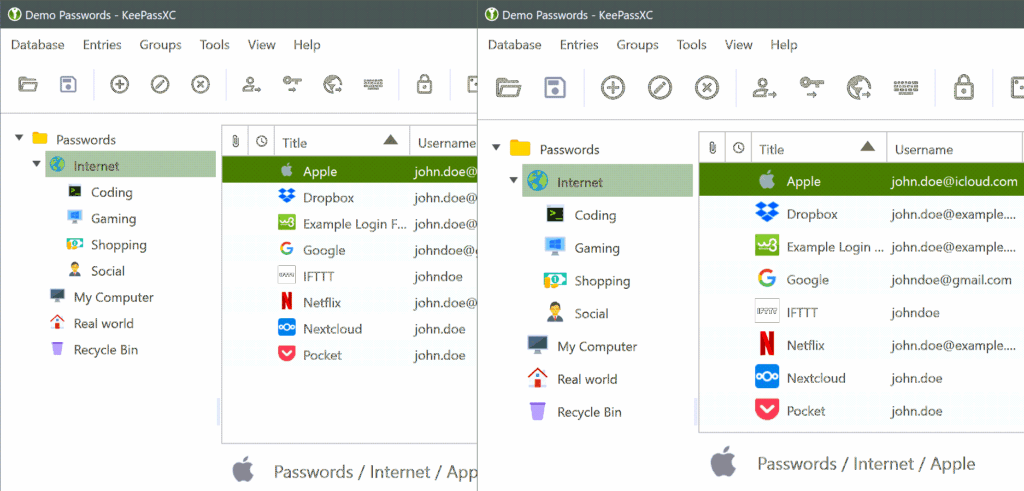The height and width of the screenshot is (491, 1024).
Task: Select Shopping group in left window
Action: [118, 245]
